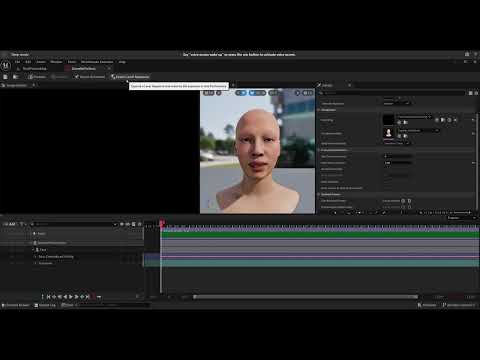Open dropdown below the Details panel at right

(462, 218)
